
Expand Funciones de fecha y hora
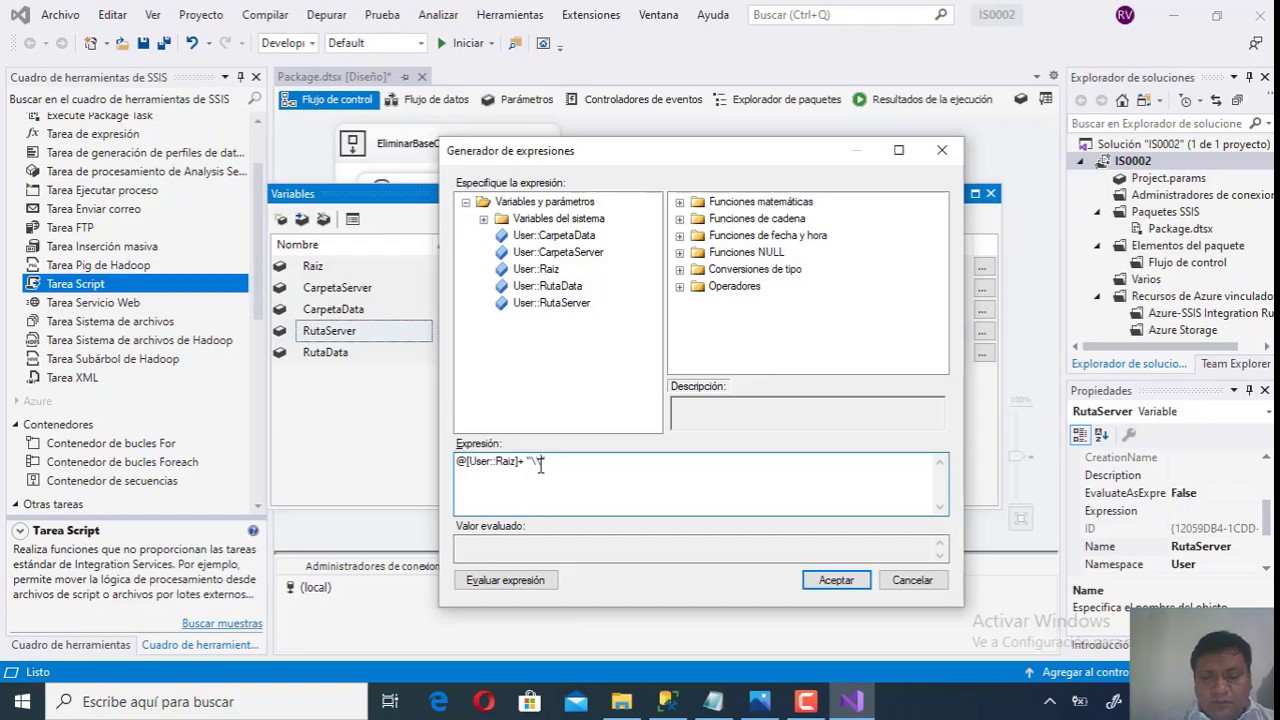[x=680, y=236]
